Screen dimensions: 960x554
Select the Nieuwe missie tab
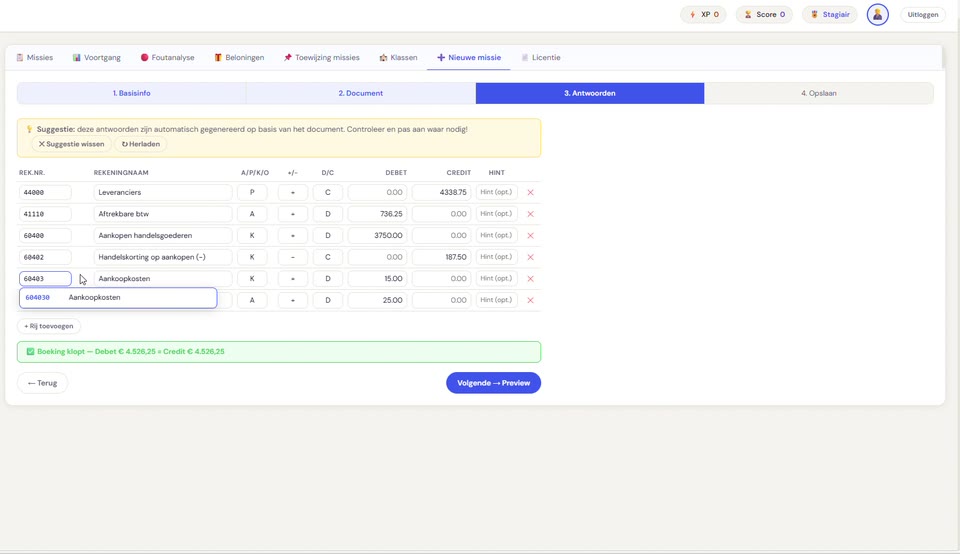coord(468,58)
